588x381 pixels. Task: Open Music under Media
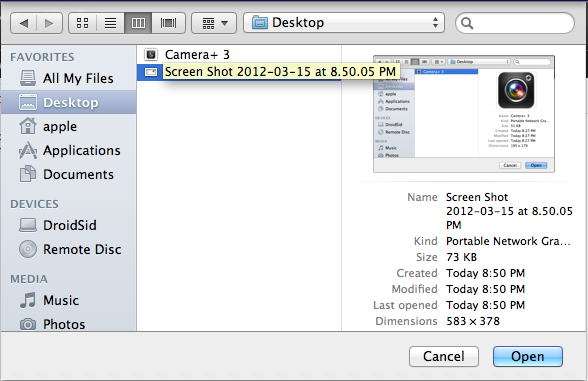pos(69,300)
